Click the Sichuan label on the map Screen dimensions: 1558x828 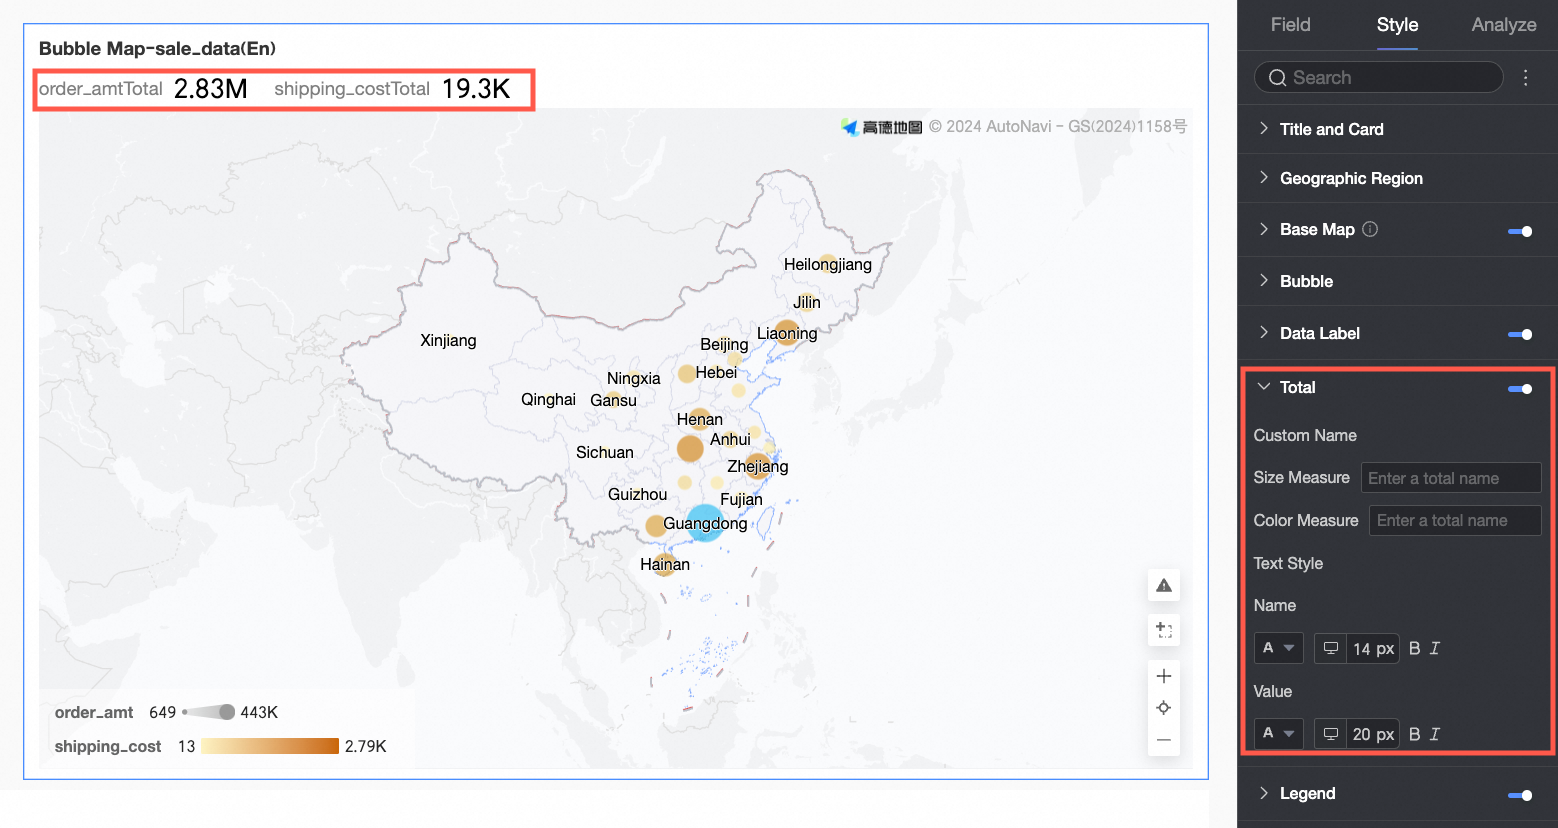coord(605,453)
